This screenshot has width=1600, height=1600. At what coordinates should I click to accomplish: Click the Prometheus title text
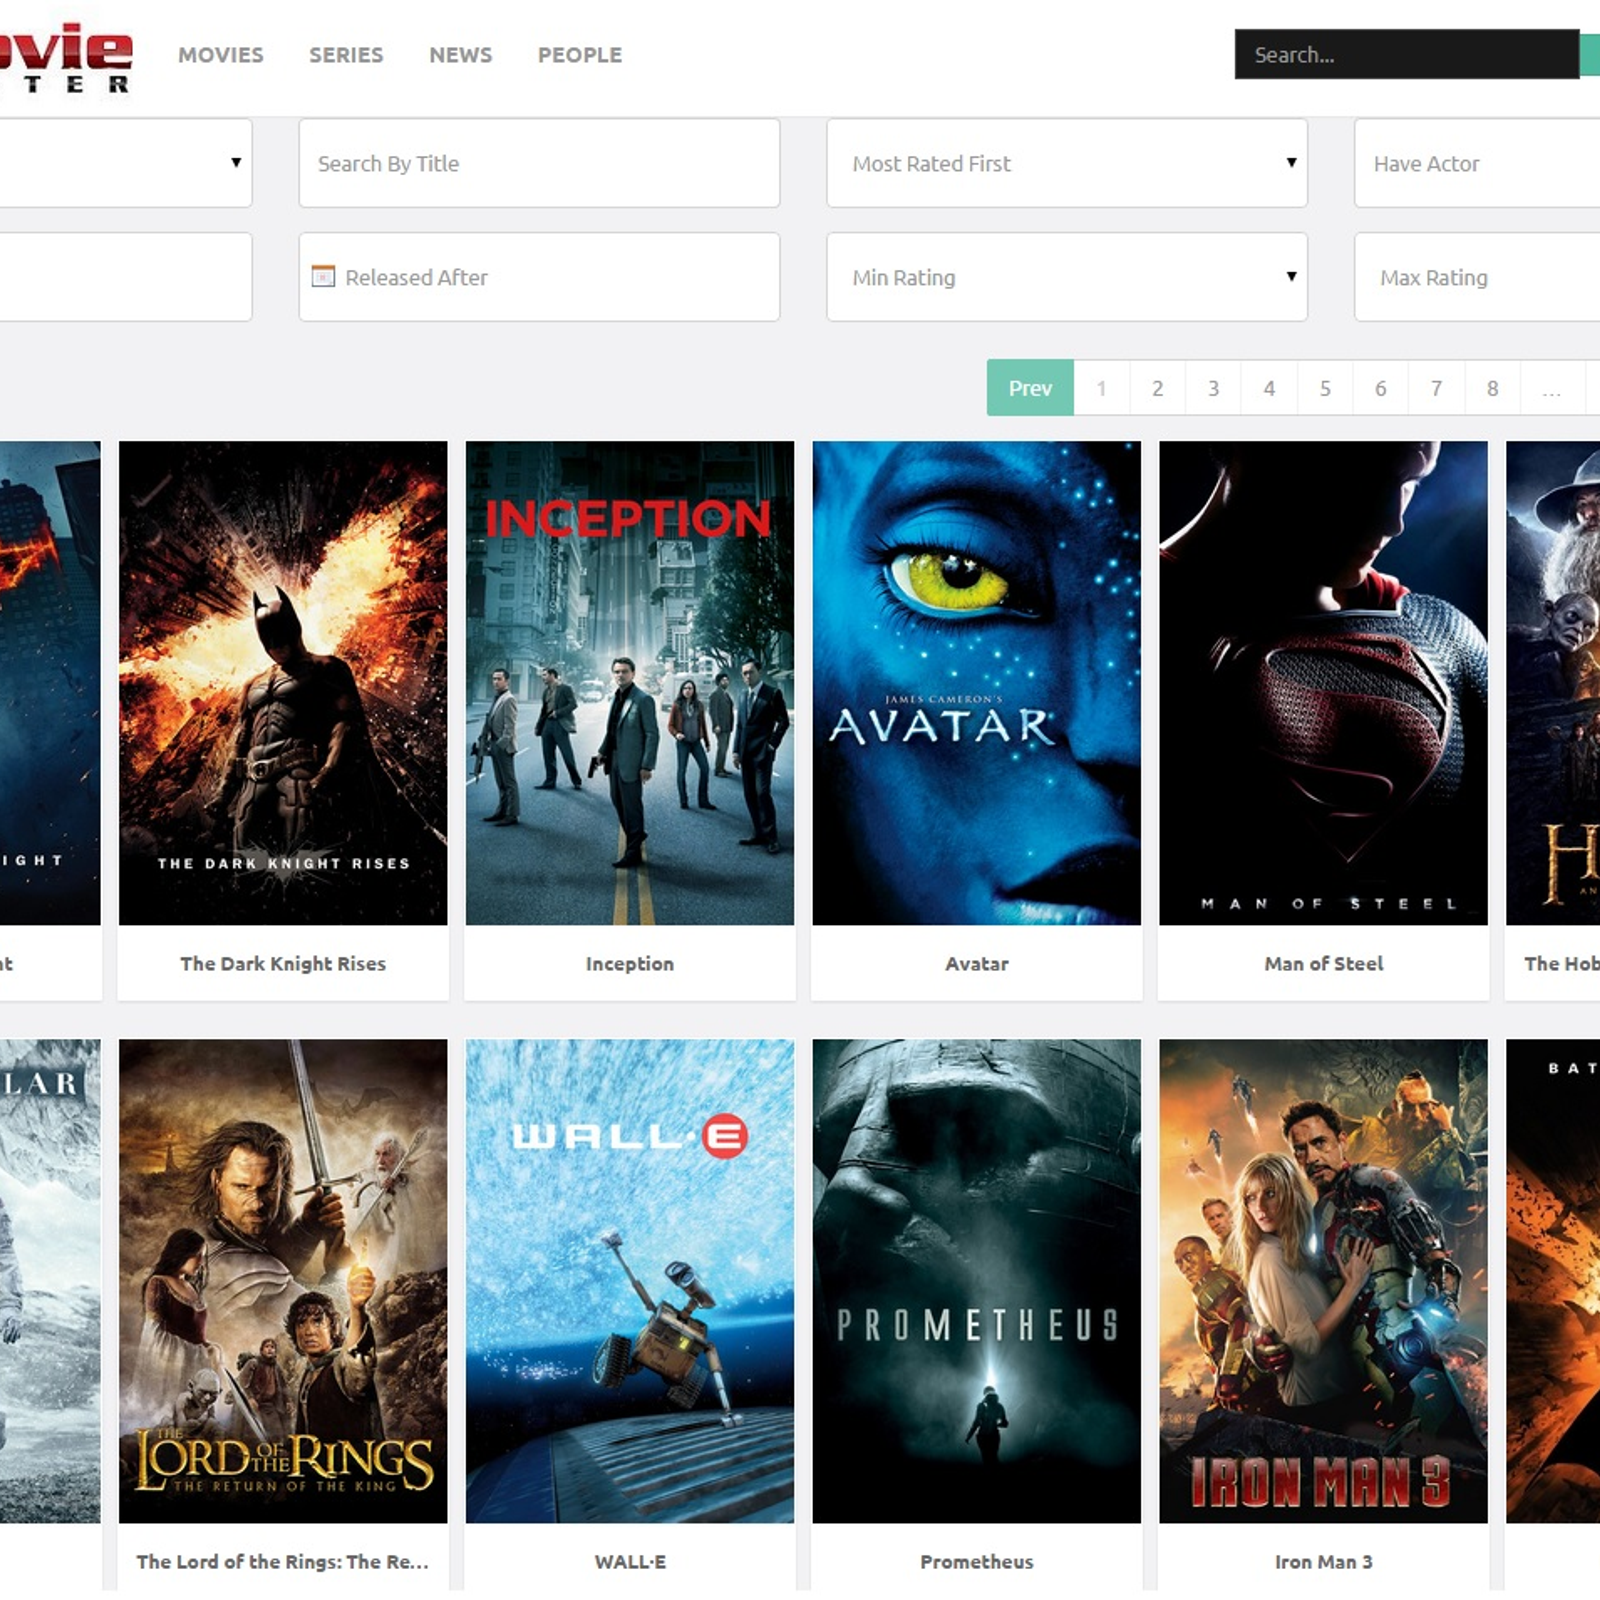[977, 1562]
